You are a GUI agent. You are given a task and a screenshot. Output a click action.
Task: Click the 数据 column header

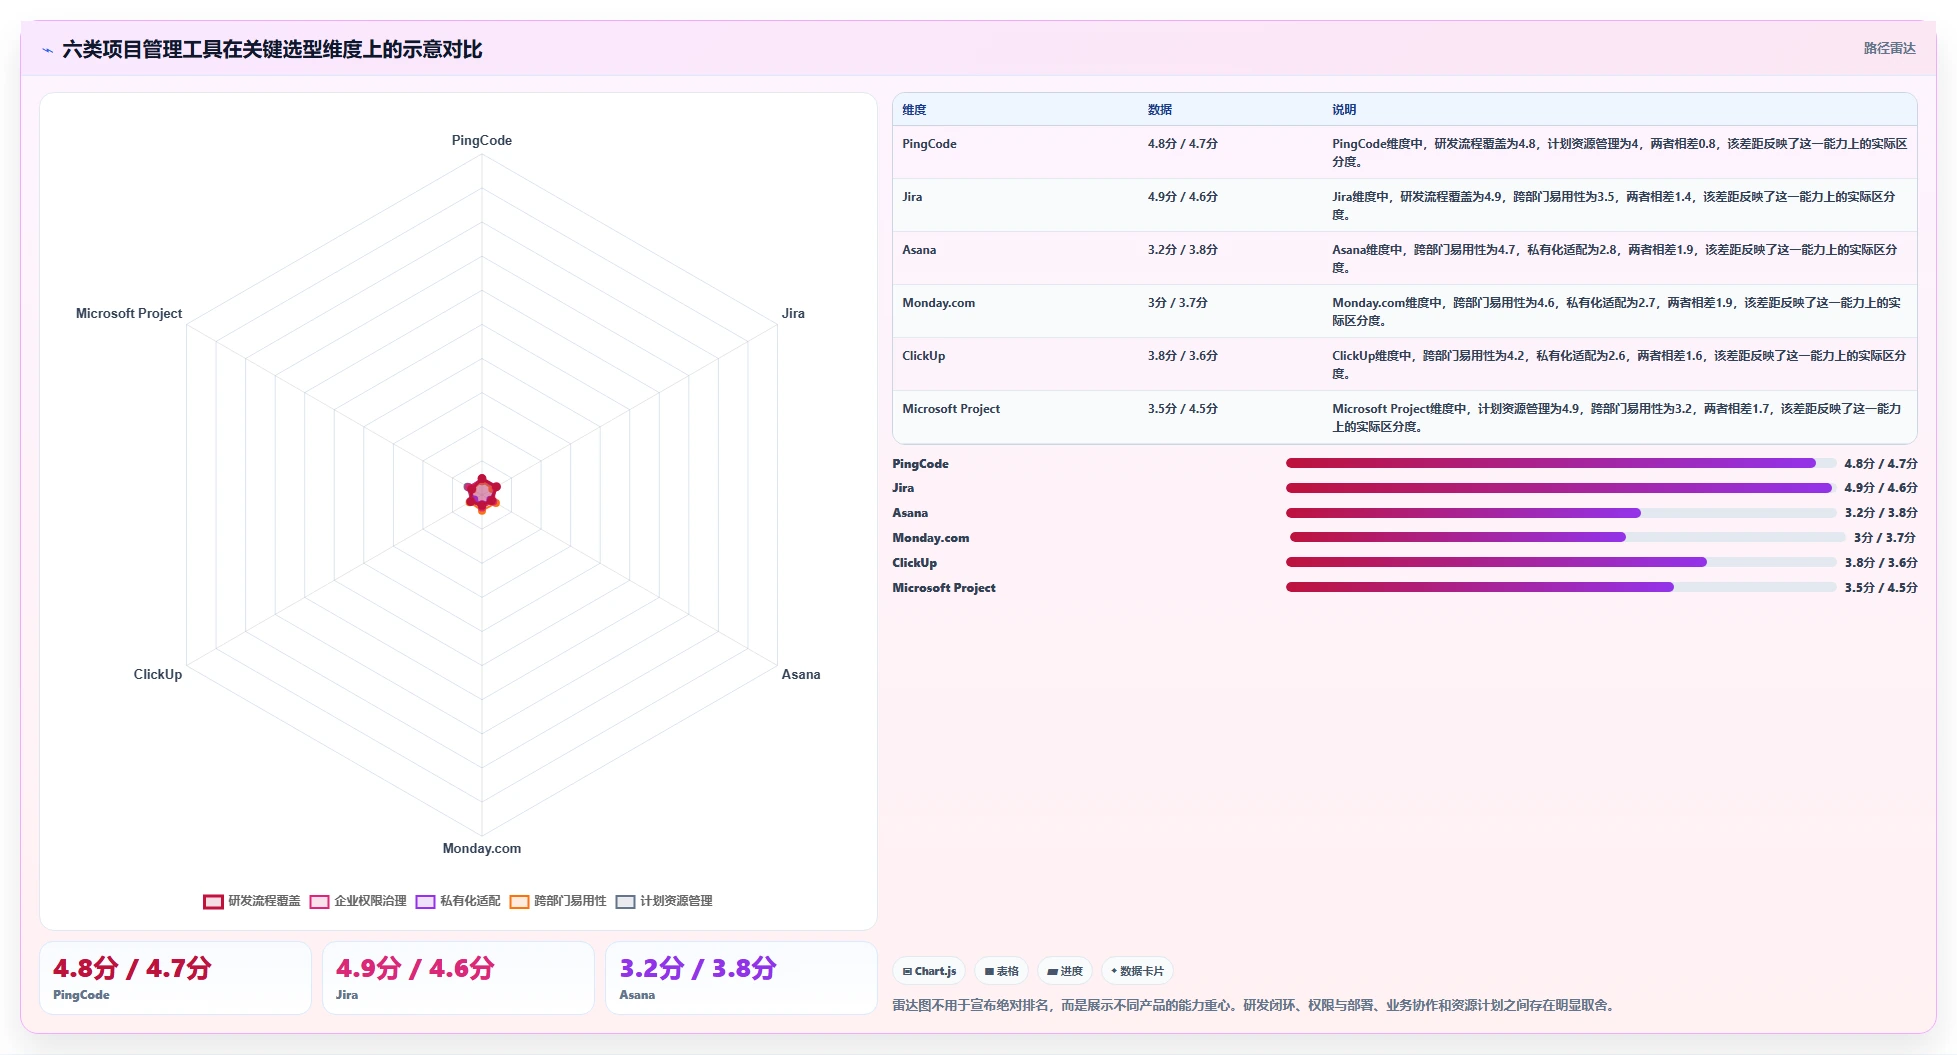pos(1160,110)
